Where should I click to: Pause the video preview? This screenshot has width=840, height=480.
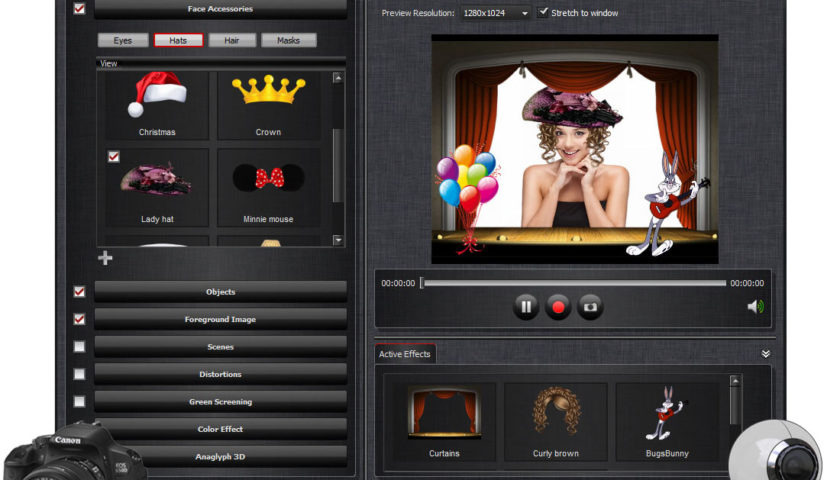tap(526, 307)
